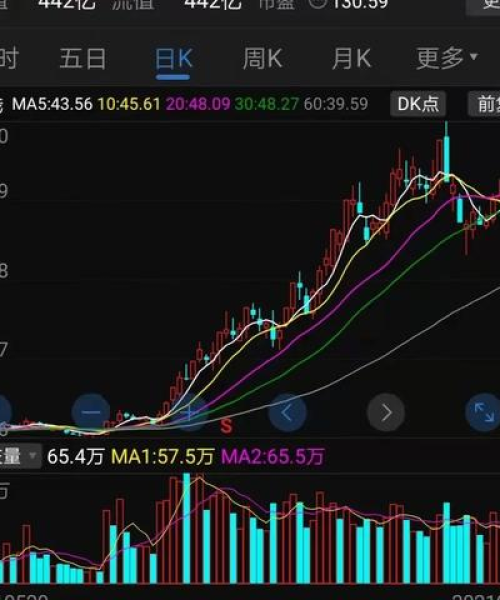This screenshot has width=500, height=600.
Task: Tap the MA30 48.27 green label
Action: coord(267,104)
